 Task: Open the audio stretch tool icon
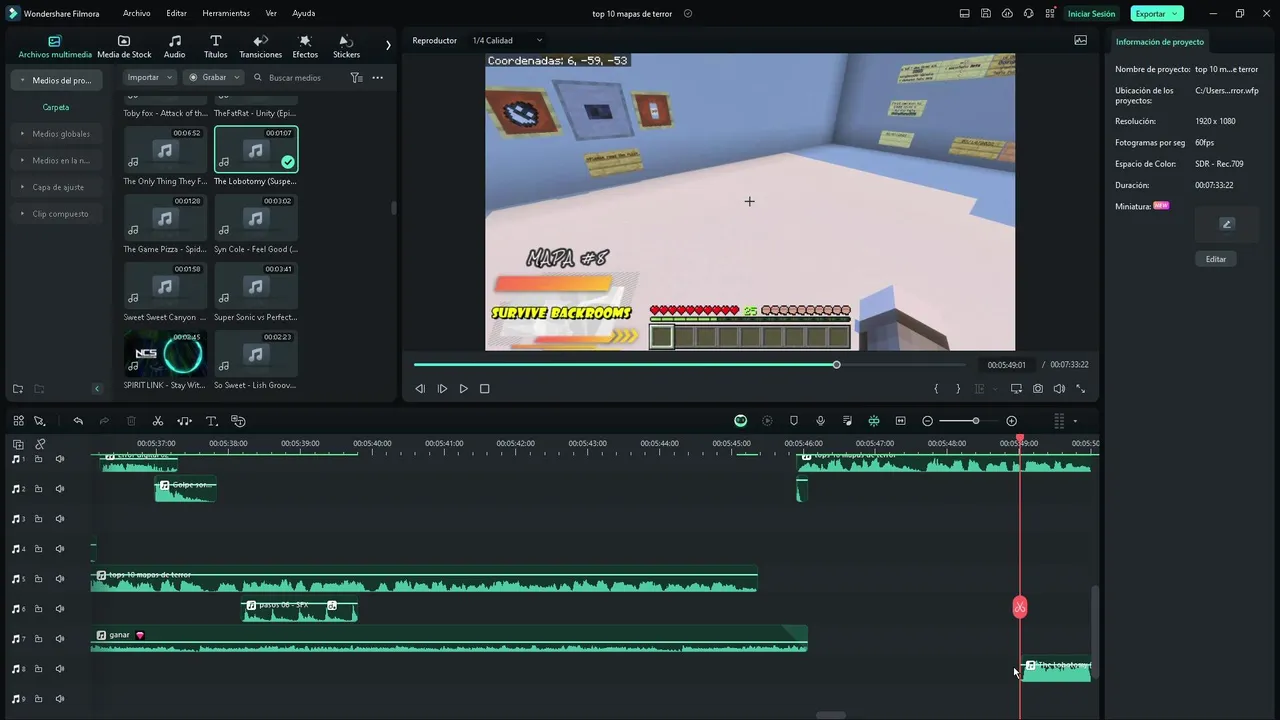[x=184, y=421]
